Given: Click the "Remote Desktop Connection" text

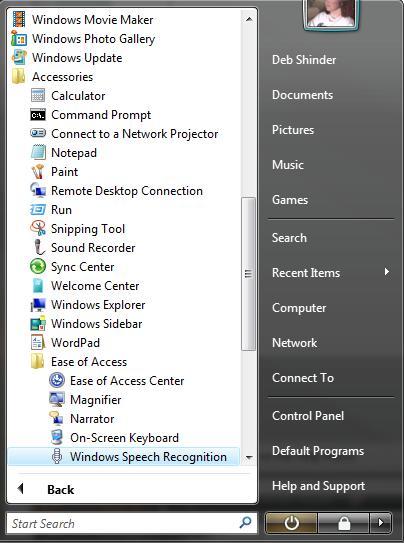Looking at the screenshot, I should [127, 191].
